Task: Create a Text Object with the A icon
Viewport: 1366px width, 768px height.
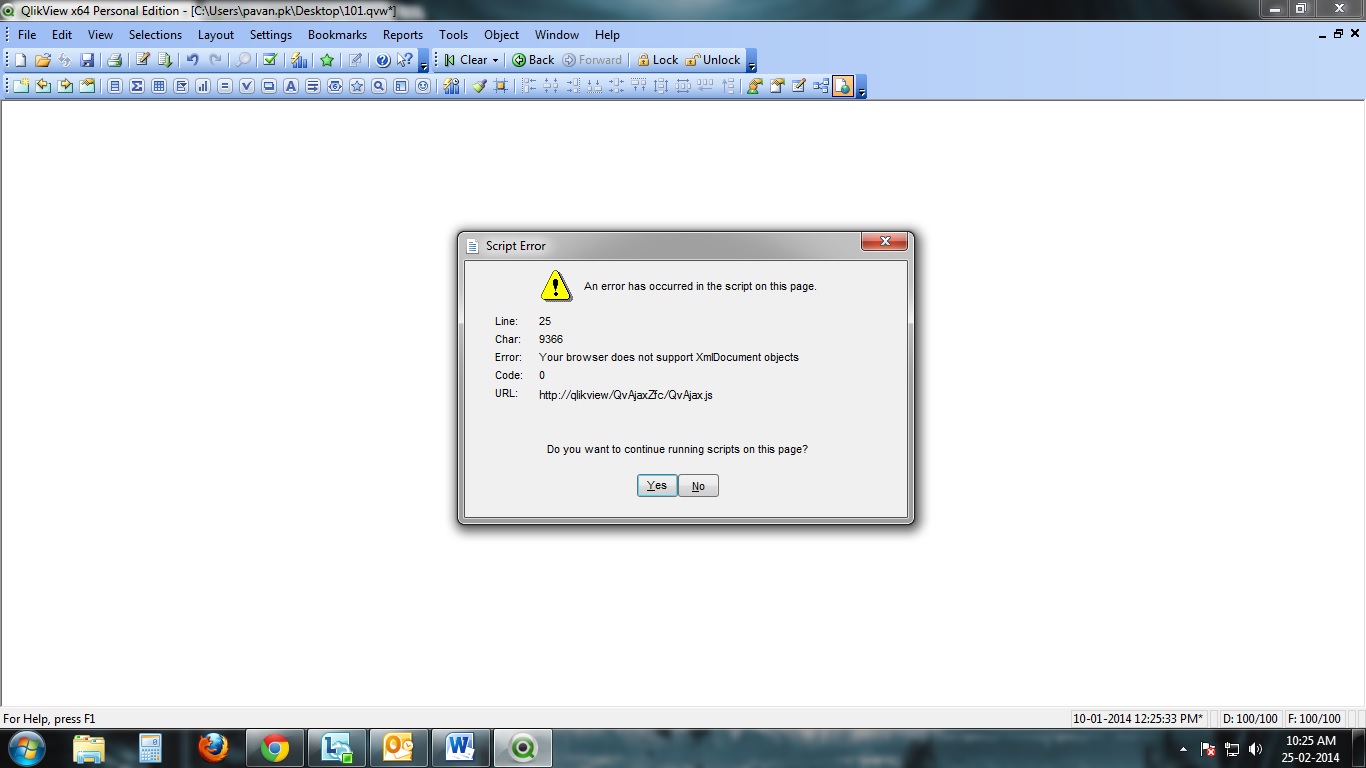Action: (291, 86)
